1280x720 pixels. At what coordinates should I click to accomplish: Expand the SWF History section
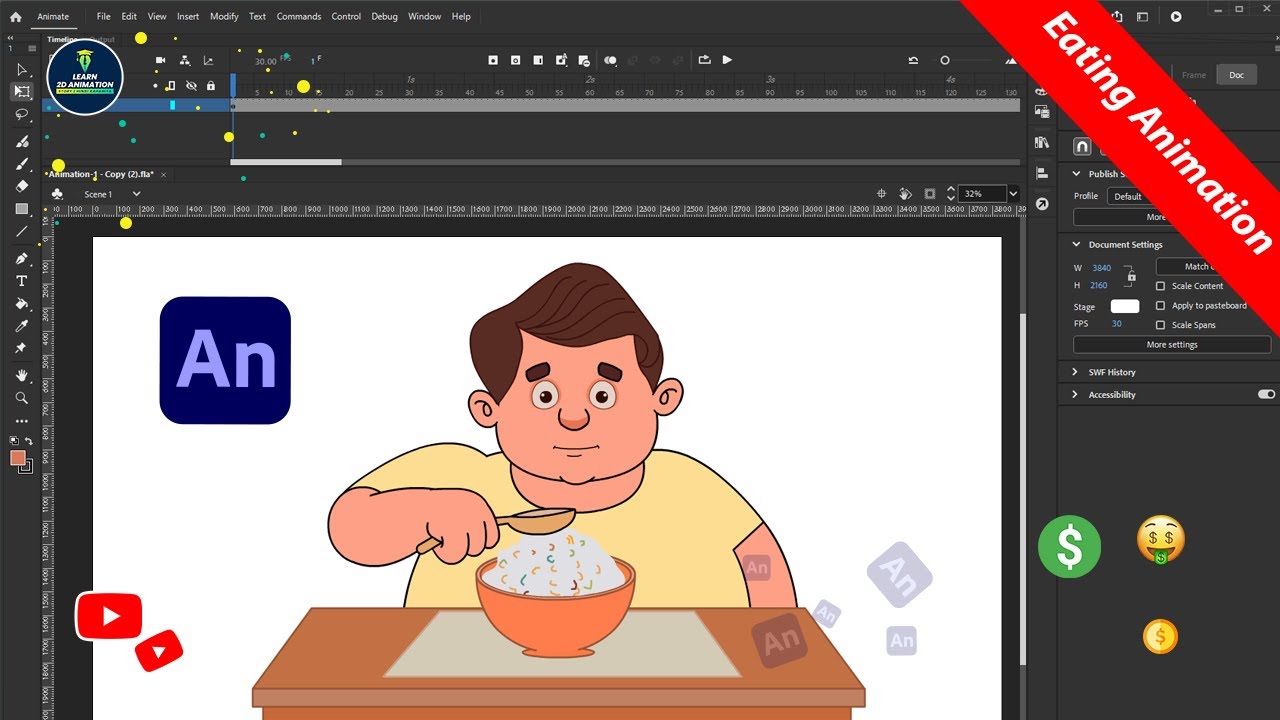tap(1077, 372)
